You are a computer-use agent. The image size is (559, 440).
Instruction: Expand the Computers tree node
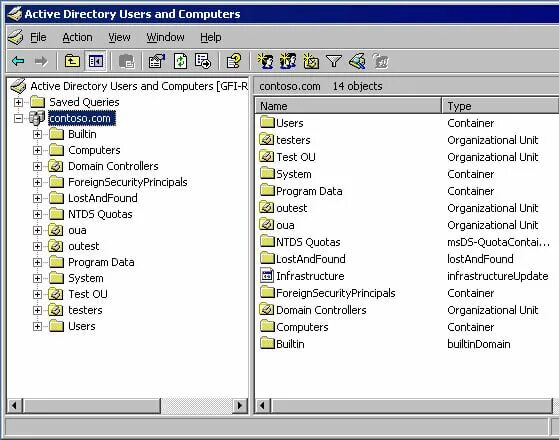[37, 150]
